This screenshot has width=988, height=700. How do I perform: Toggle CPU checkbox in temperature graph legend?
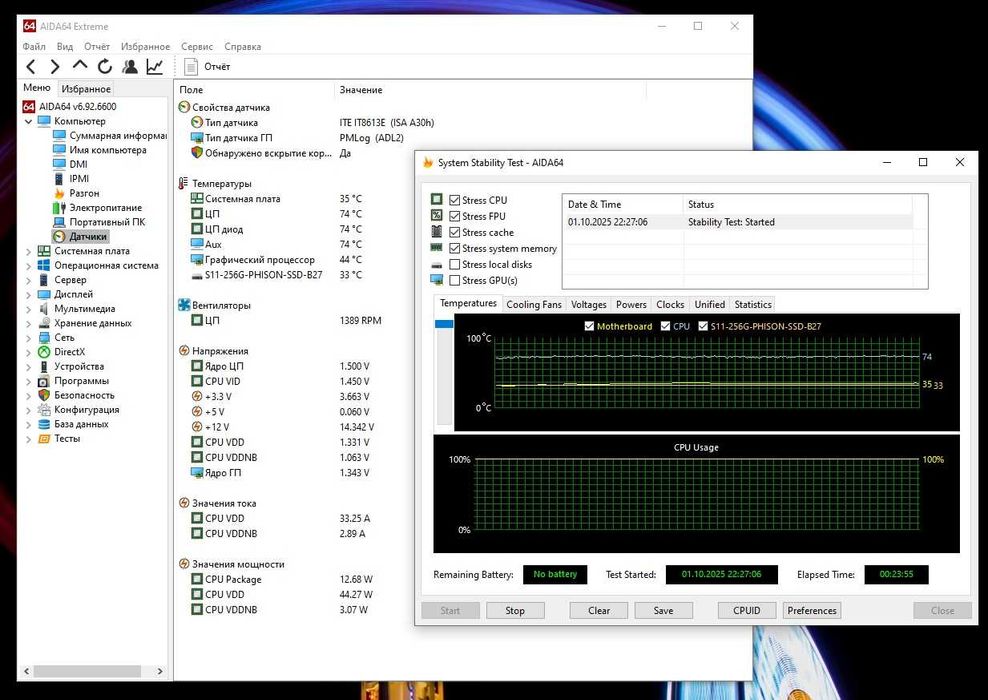point(665,326)
